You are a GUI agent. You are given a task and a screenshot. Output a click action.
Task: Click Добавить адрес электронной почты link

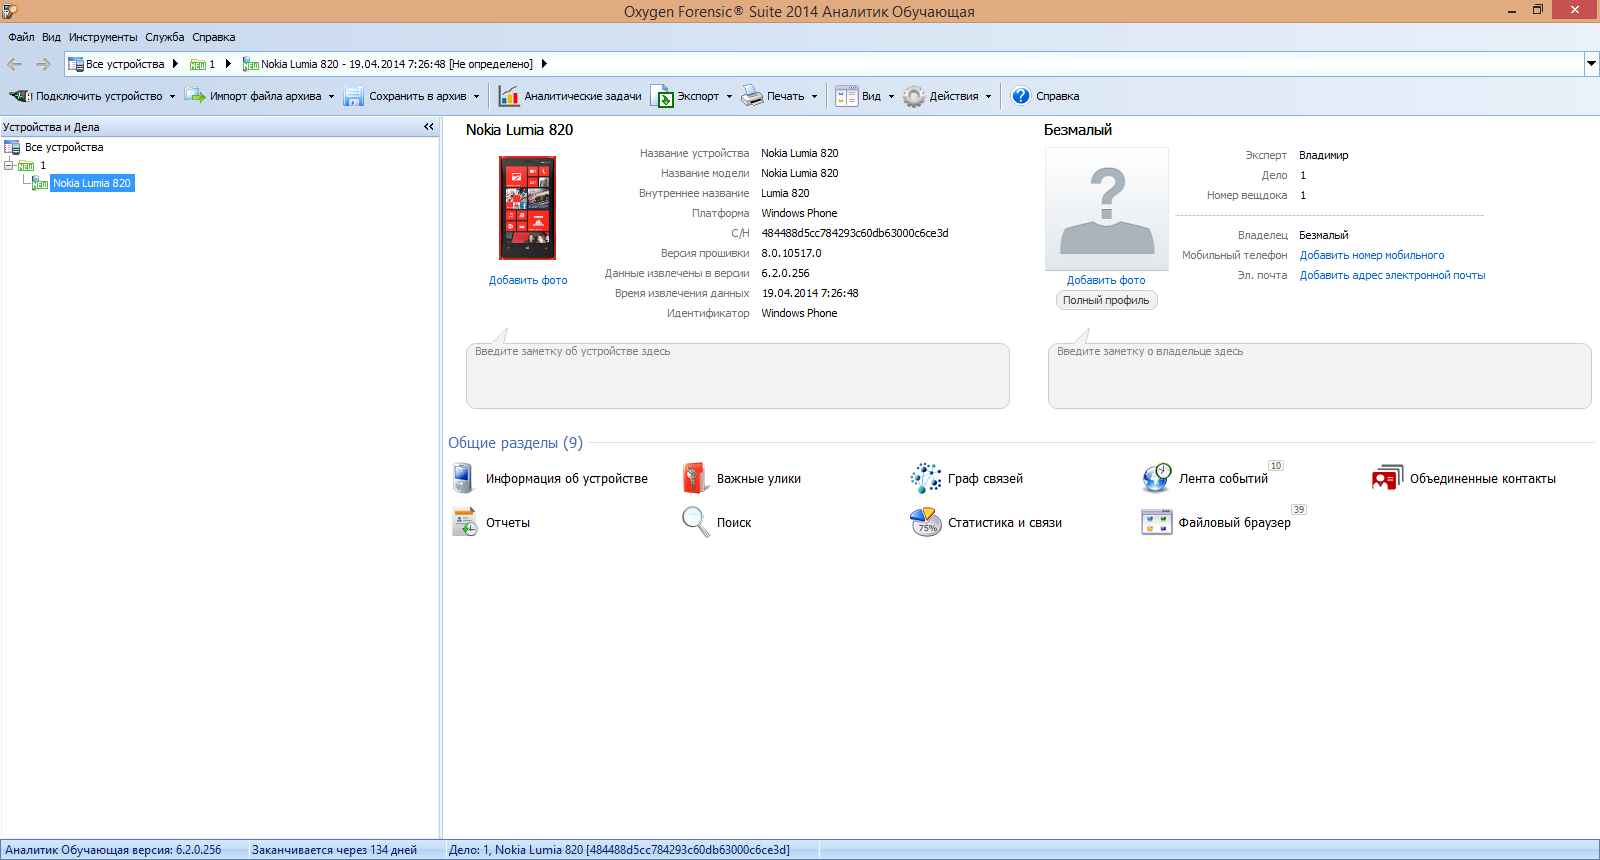(1392, 275)
